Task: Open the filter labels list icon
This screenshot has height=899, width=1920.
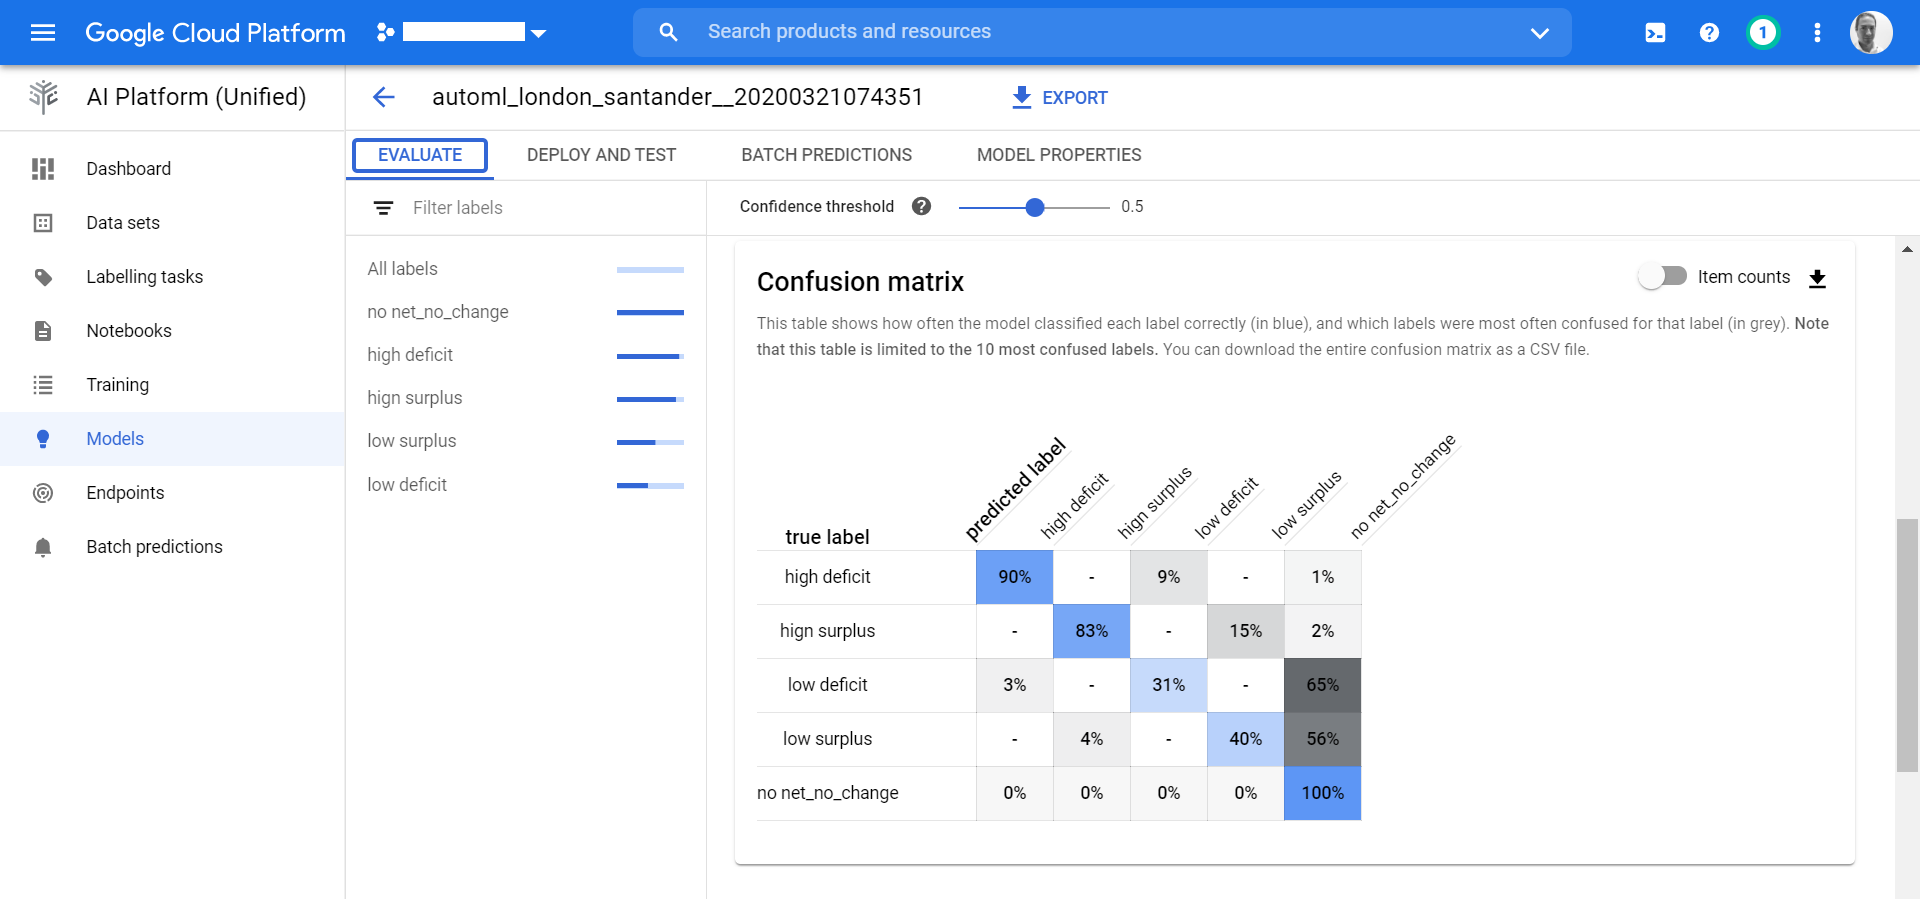Action: (383, 208)
